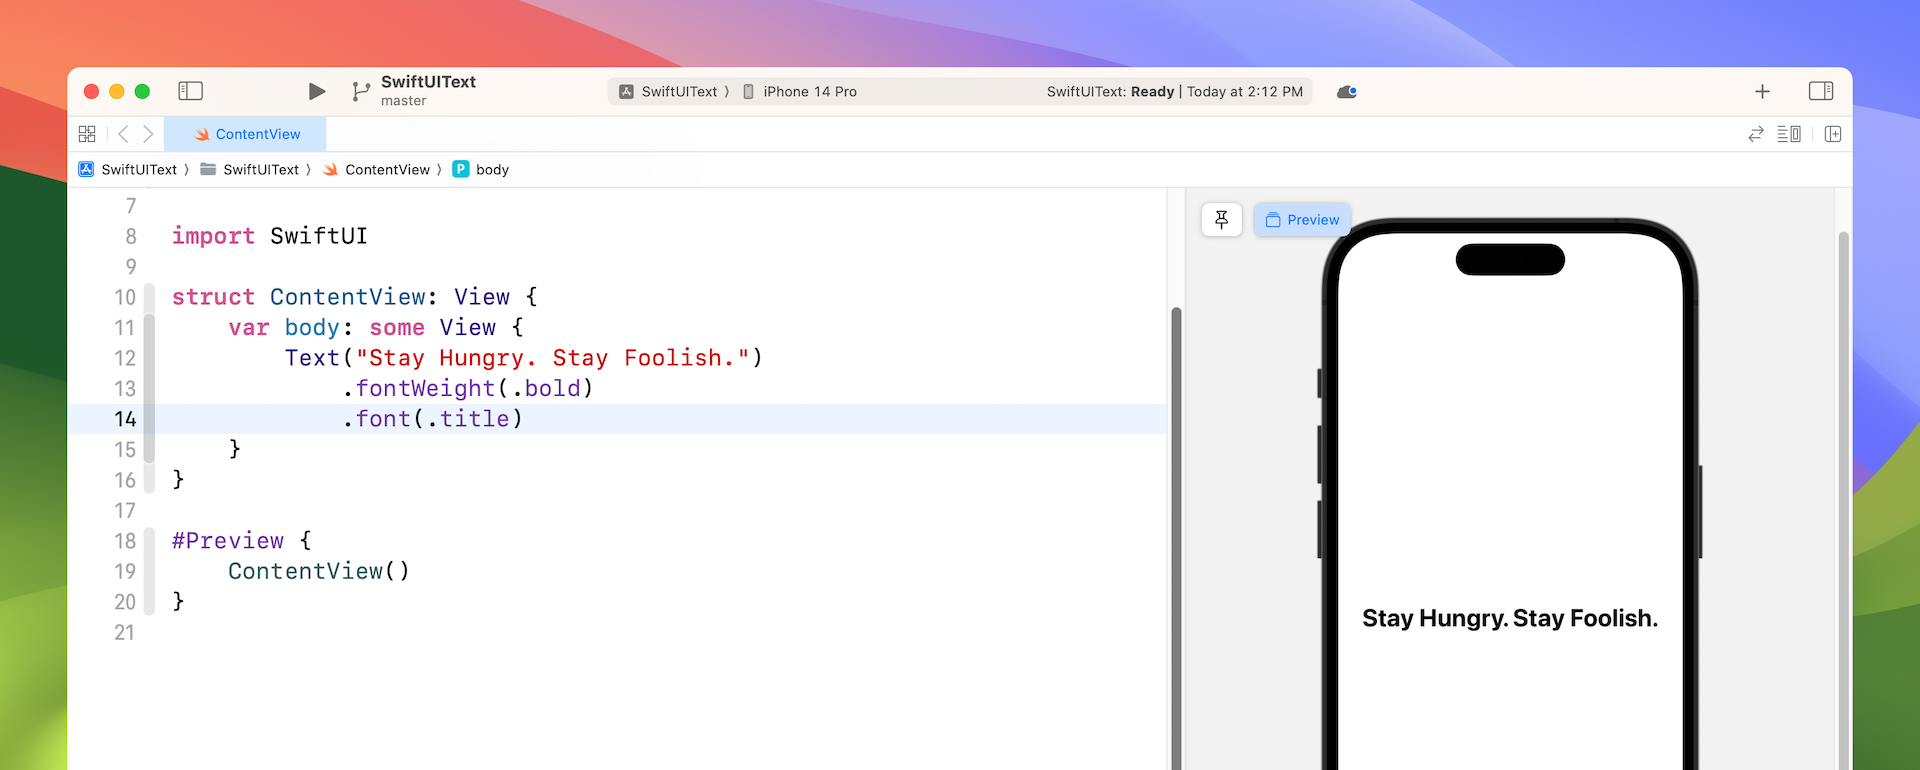Toggle the navigator sidebar
The image size is (1920, 770).
point(190,91)
